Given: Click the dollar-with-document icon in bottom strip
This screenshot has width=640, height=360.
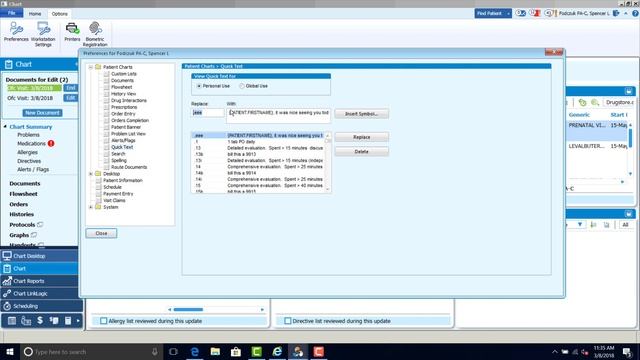Looking at the screenshot, I should 54,321.
